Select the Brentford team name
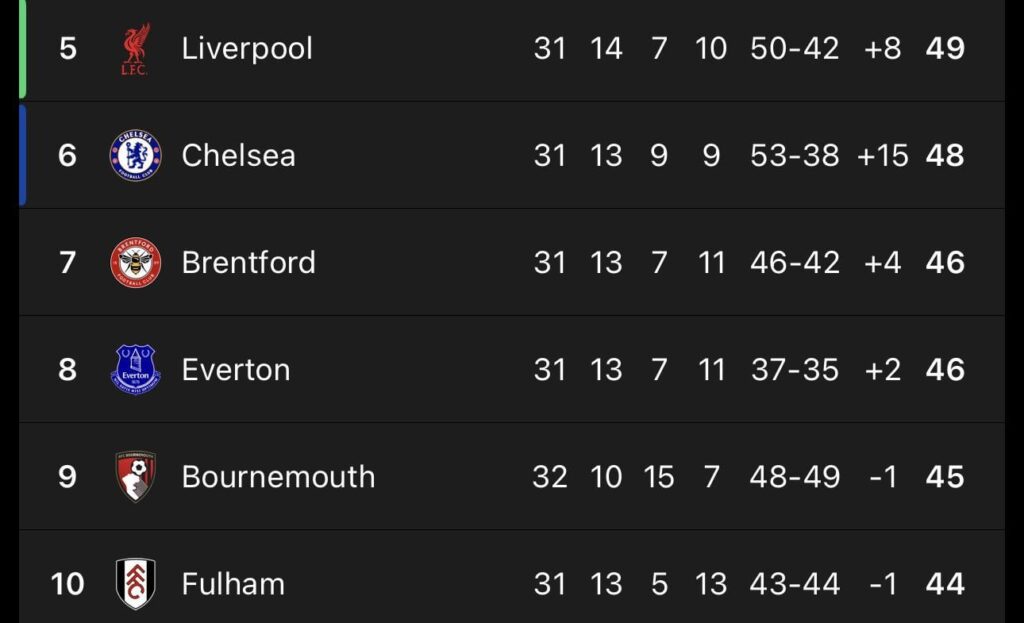 (x=248, y=263)
